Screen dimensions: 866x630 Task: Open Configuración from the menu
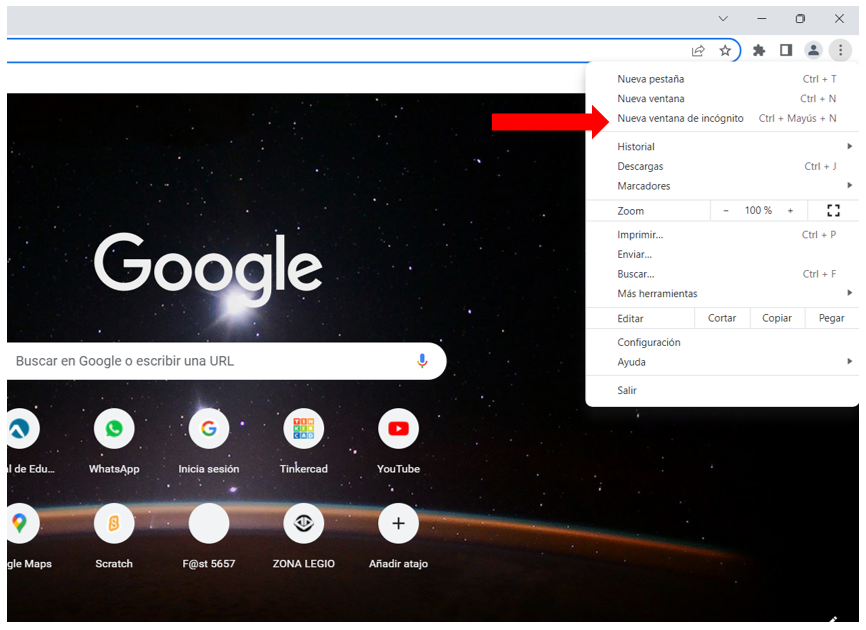(x=722, y=342)
